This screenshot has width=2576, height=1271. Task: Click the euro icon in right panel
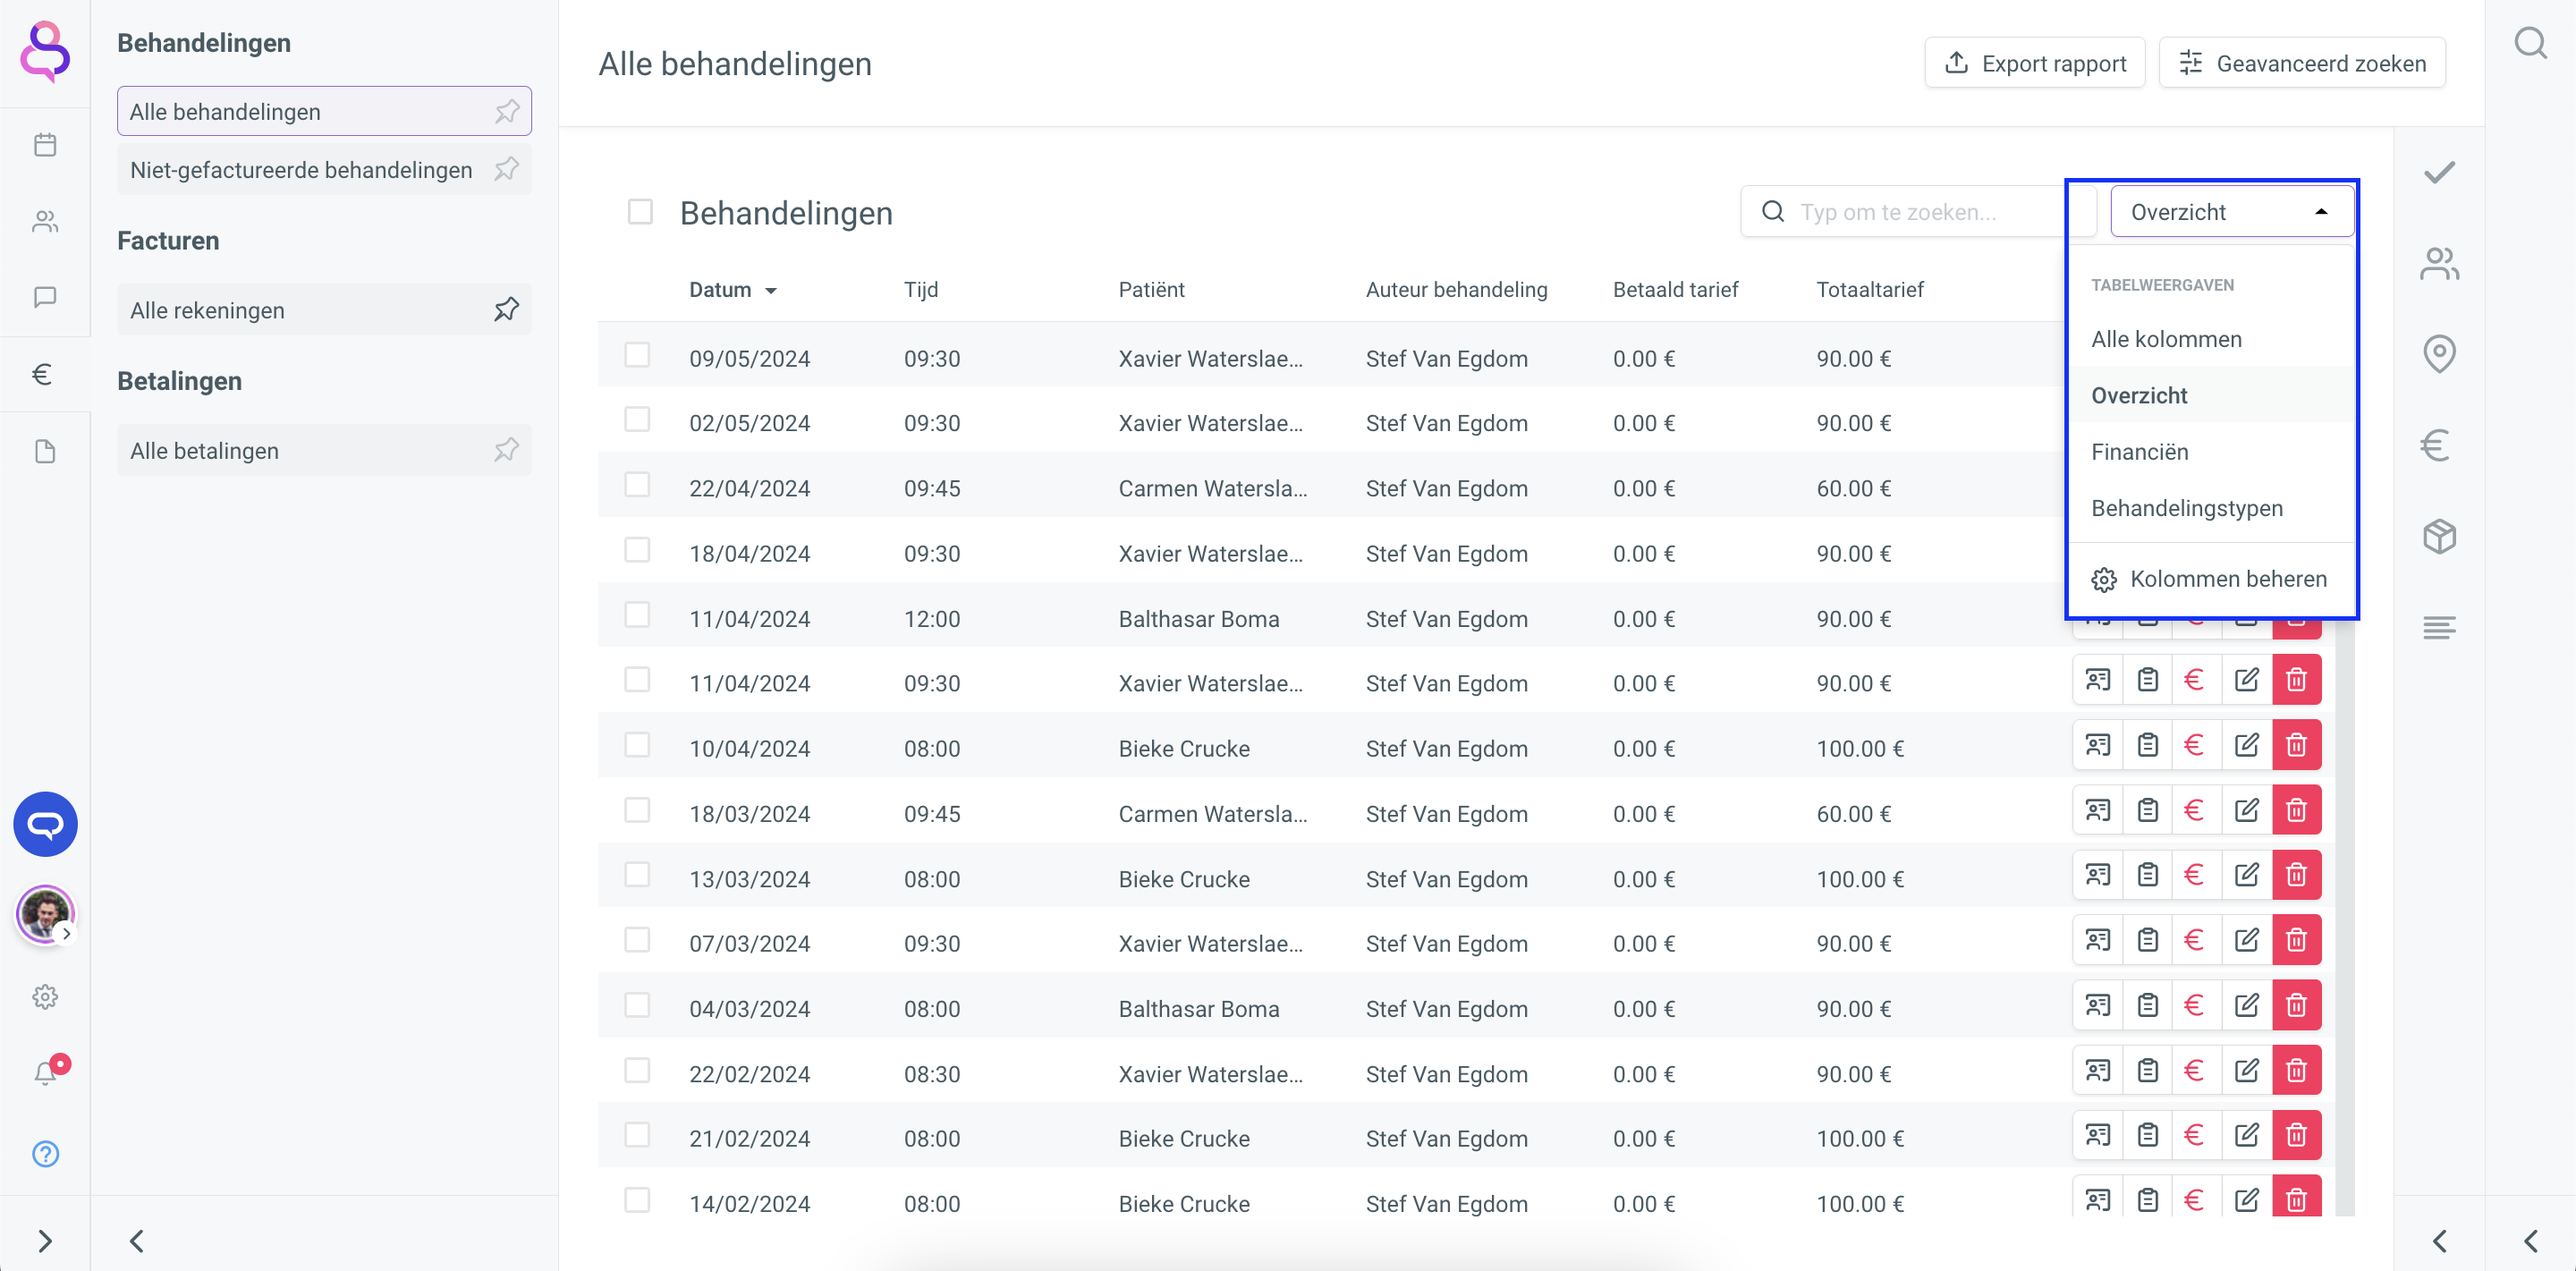click(x=2434, y=444)
